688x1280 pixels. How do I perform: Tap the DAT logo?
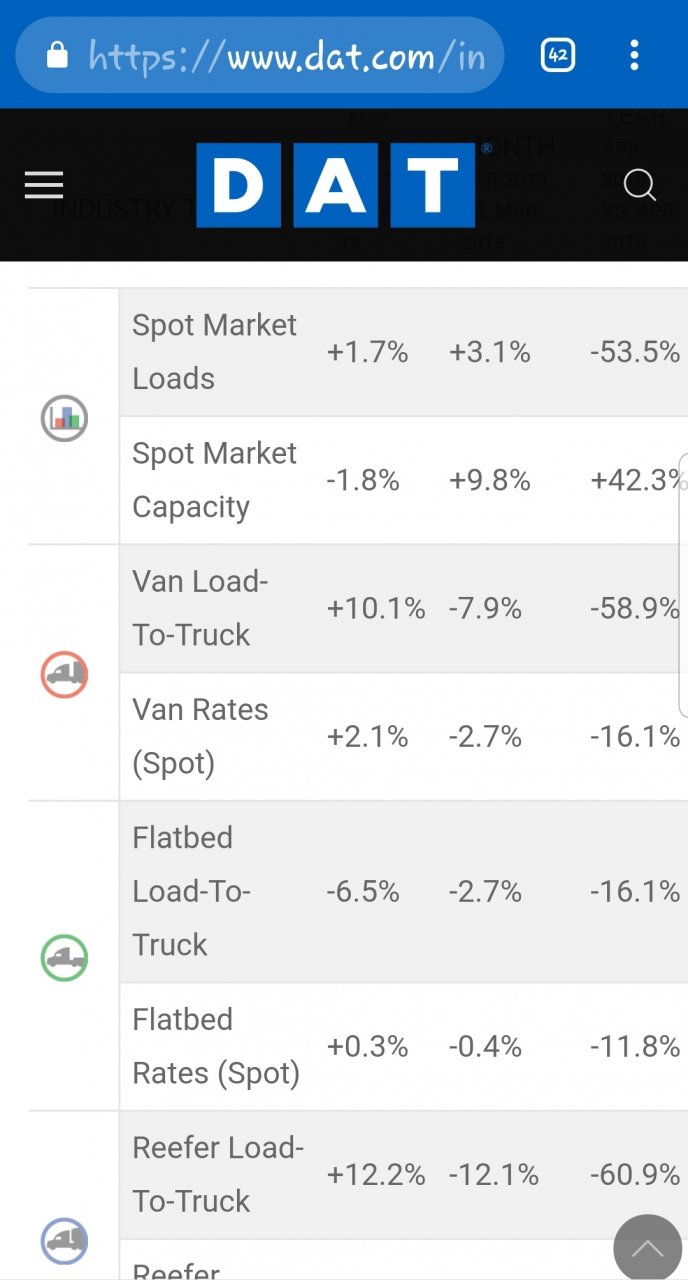click(335, 185)
